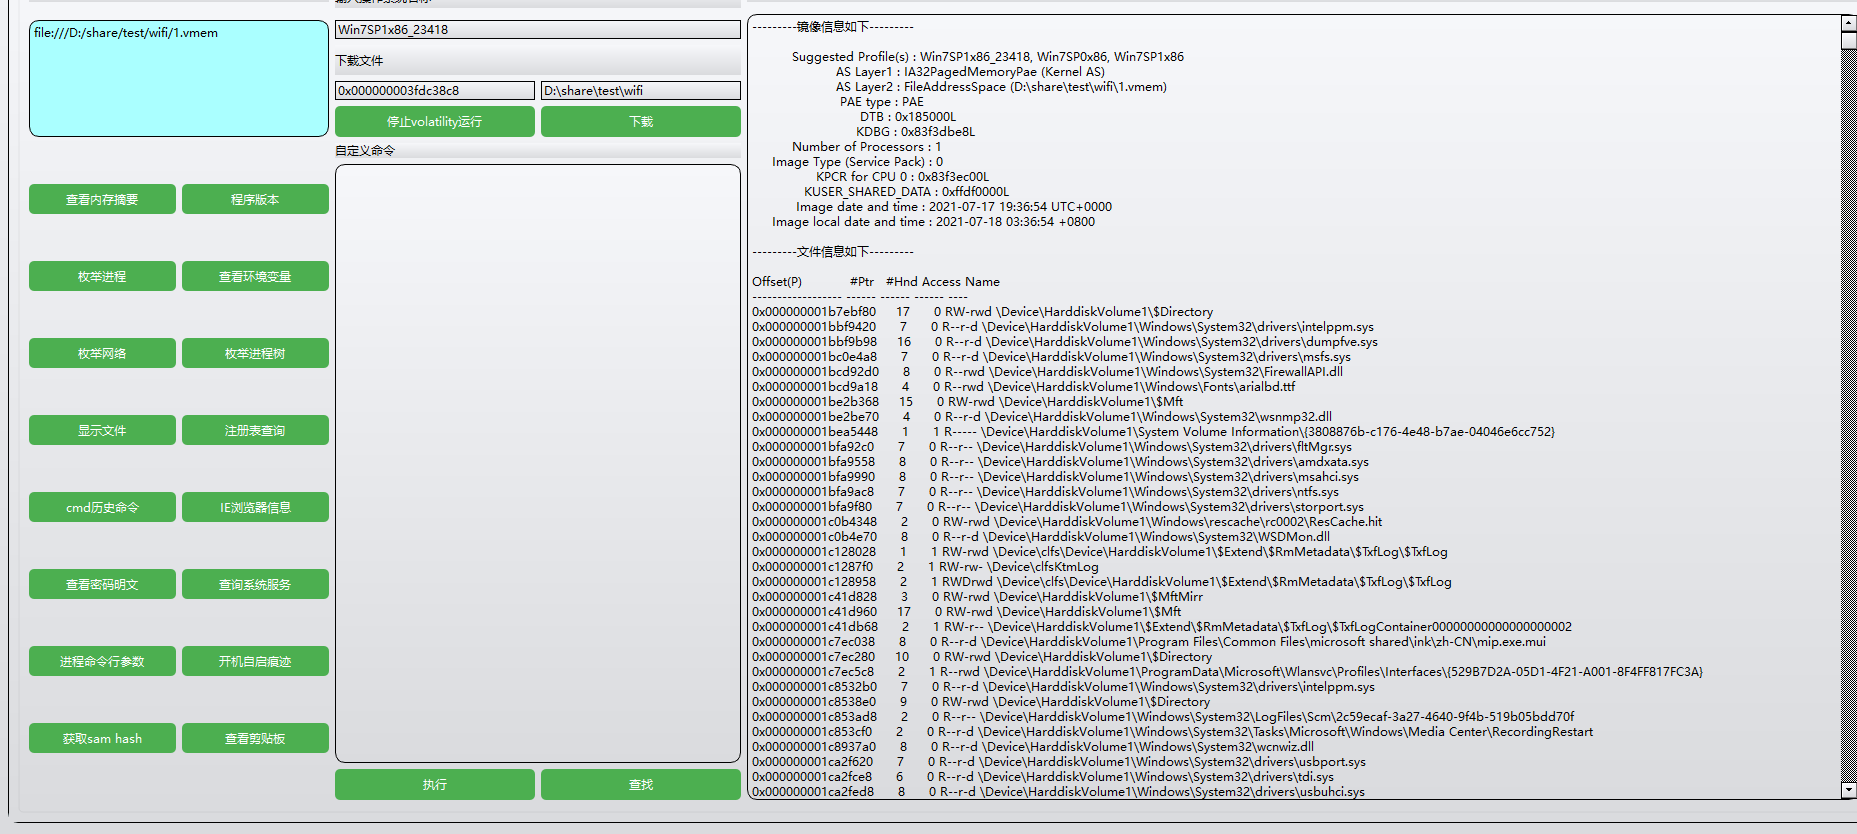Click 查看密码明文 button
Screen dimensions: 1857x834
[x=102, y=584]
